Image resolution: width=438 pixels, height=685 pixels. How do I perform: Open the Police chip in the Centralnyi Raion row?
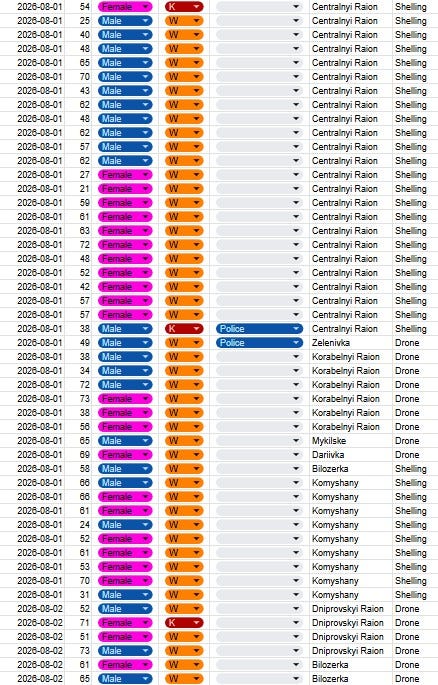259,329
